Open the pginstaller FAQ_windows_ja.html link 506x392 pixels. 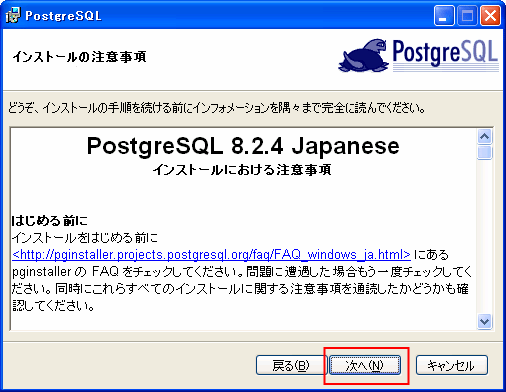point(211,255)
